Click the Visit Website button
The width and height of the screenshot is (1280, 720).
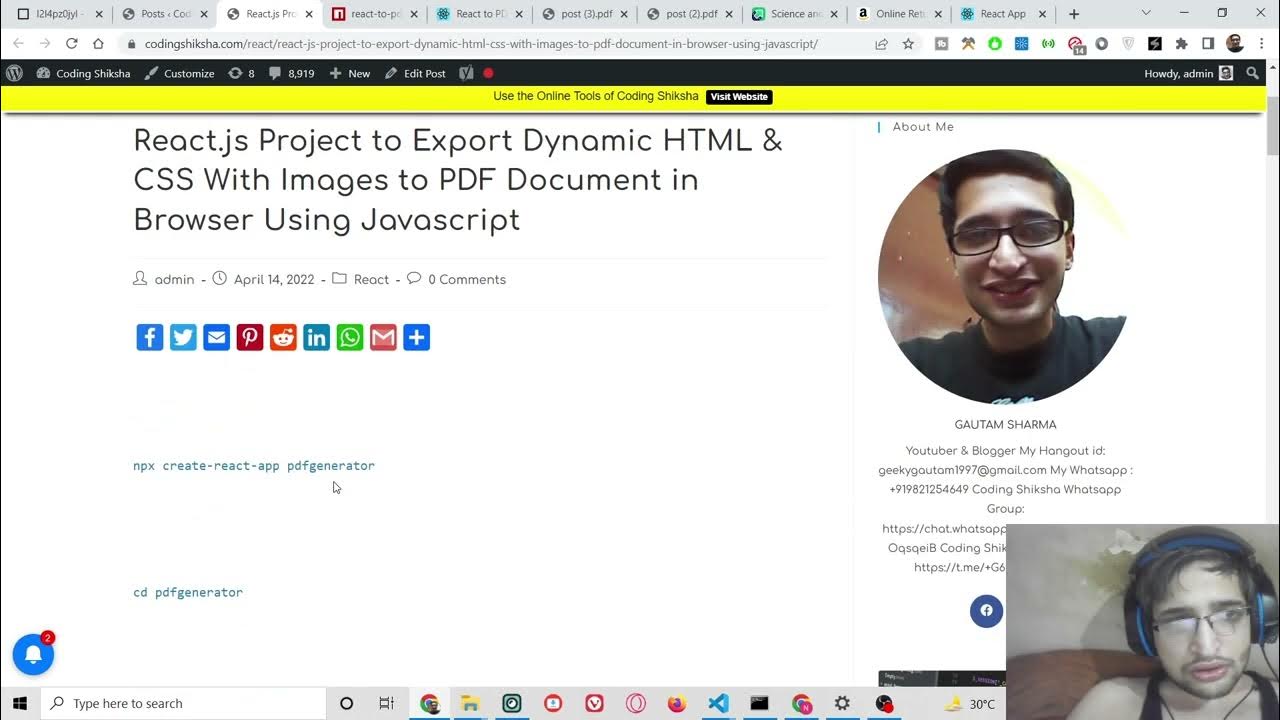pos(739,97)
